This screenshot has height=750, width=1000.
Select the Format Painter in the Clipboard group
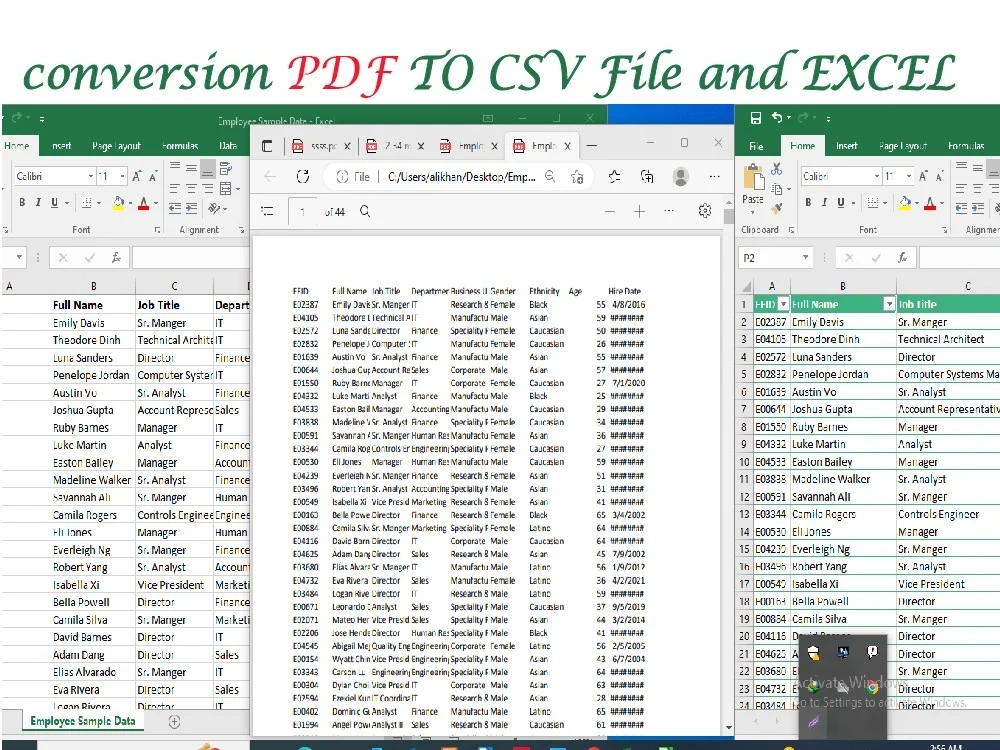click(776, 207)
